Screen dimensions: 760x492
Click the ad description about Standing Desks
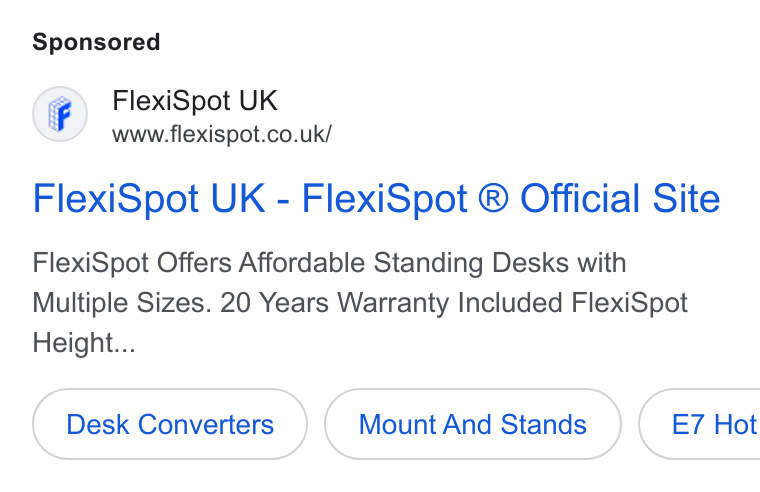tap(360, 302)
